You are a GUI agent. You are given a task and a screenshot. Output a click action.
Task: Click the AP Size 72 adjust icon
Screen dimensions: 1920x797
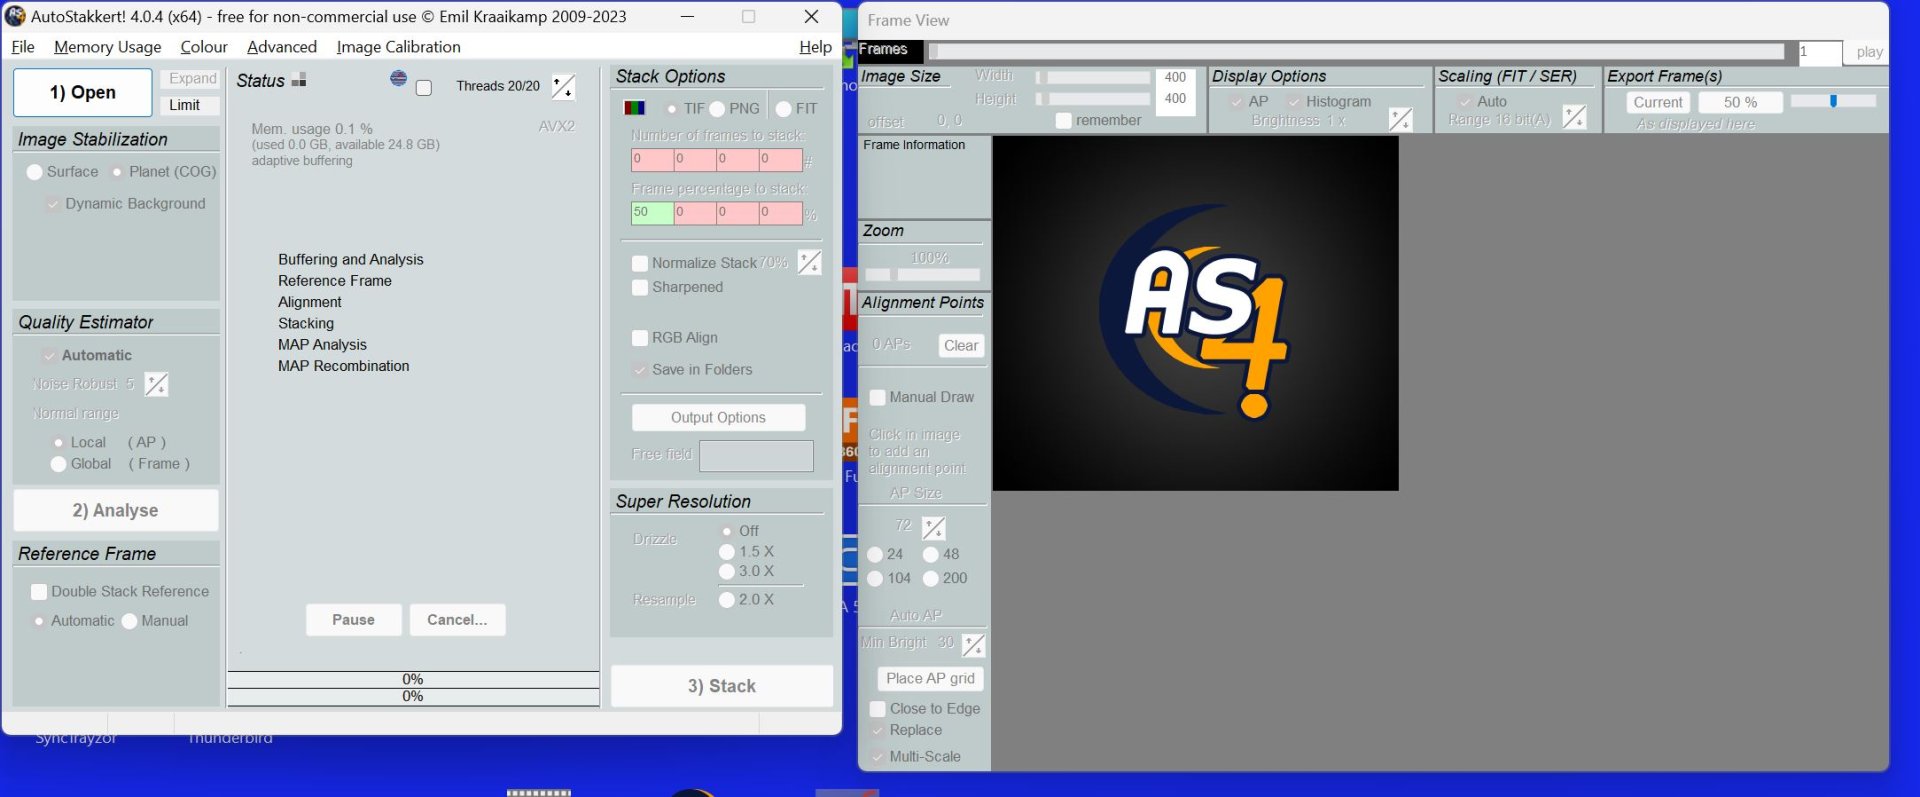point(934,527)
